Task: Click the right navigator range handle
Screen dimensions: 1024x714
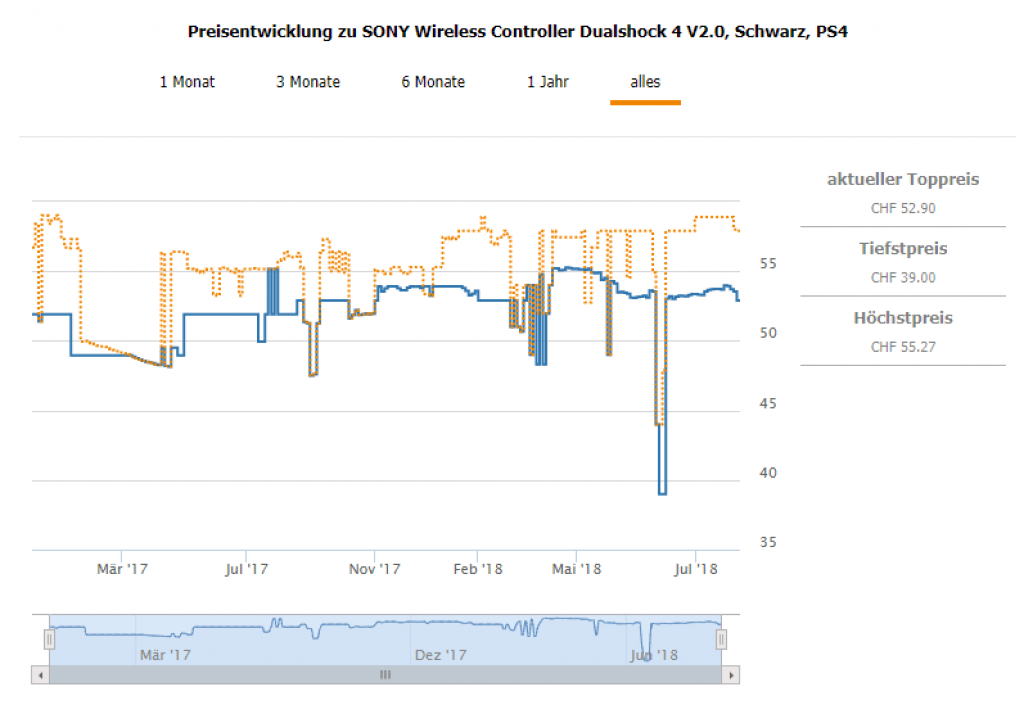Action: (x=721, y=639)
